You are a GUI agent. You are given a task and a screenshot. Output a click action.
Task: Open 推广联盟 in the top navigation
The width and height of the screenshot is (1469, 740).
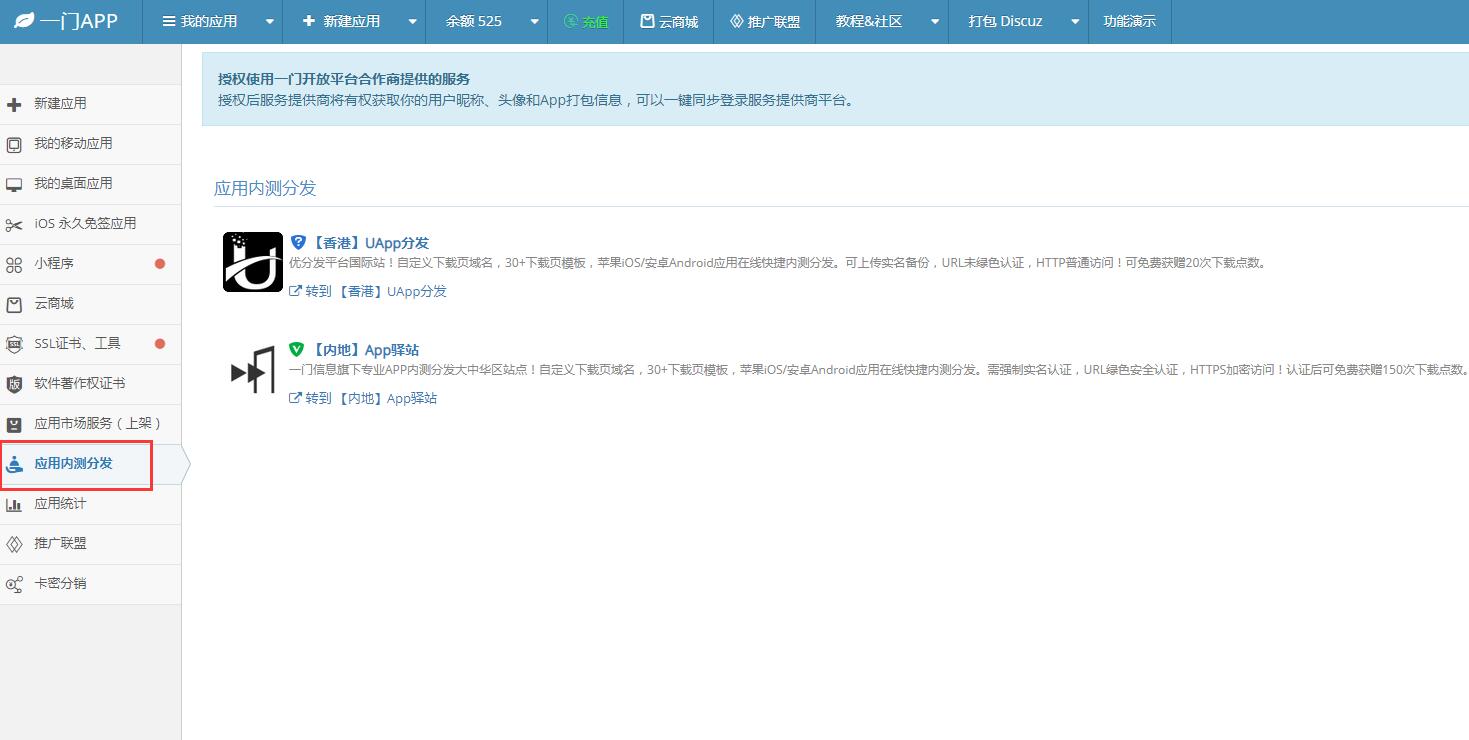point(765,21)
